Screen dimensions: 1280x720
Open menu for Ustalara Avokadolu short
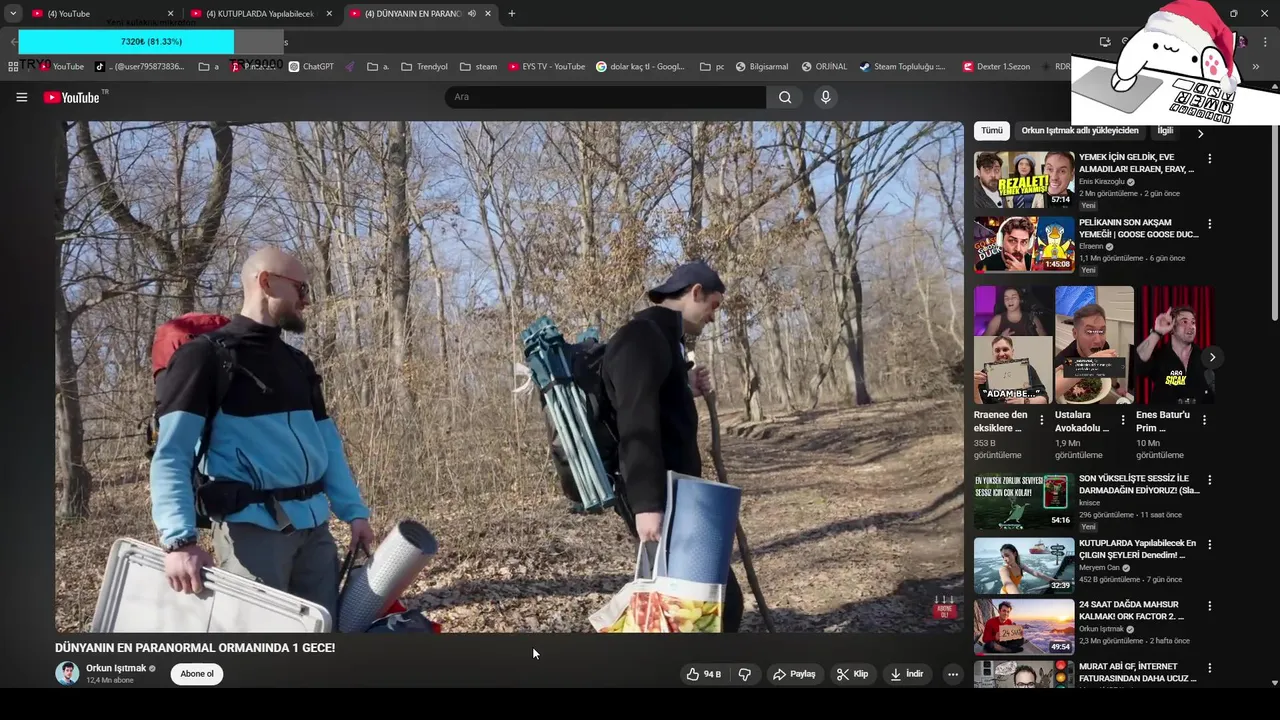(x=1123, y=420)
